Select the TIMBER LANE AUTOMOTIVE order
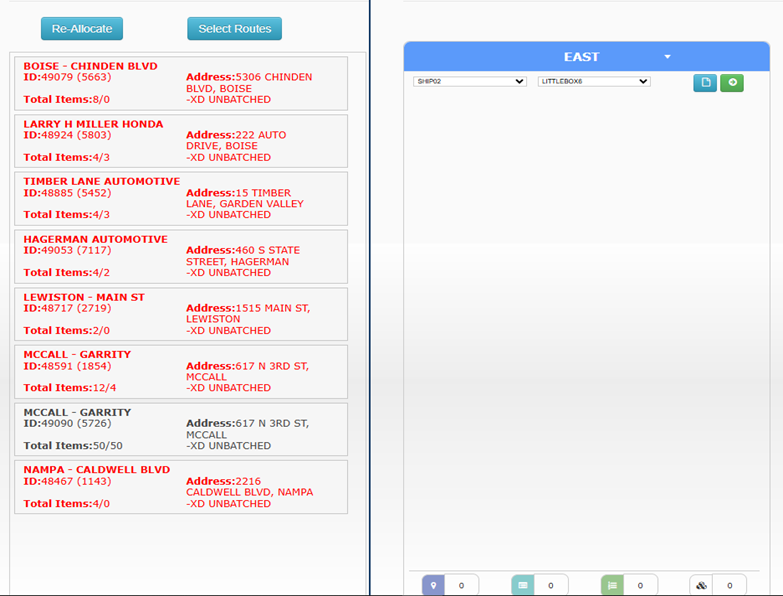The width and height of the screenshot is (783, 596). tap(181, 198)
